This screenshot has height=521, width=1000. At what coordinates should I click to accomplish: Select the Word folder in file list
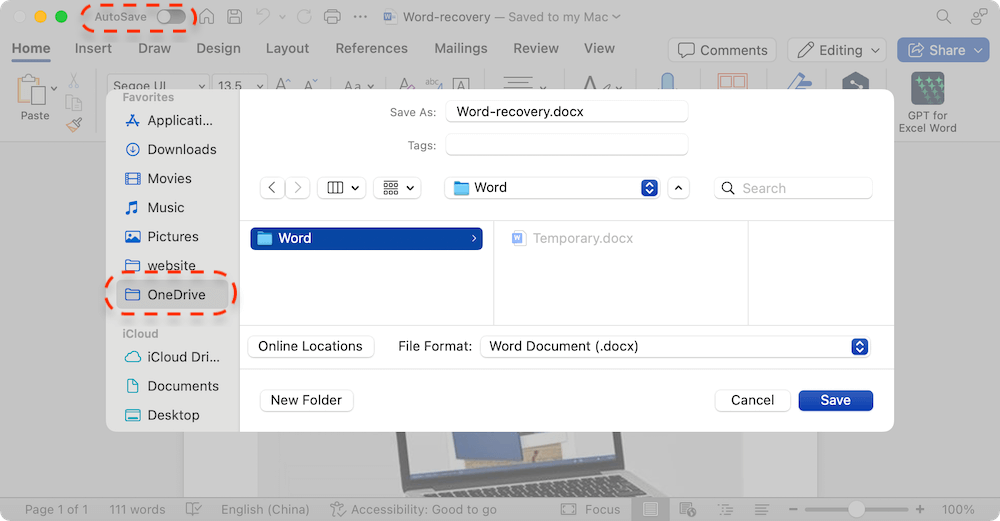366,238
